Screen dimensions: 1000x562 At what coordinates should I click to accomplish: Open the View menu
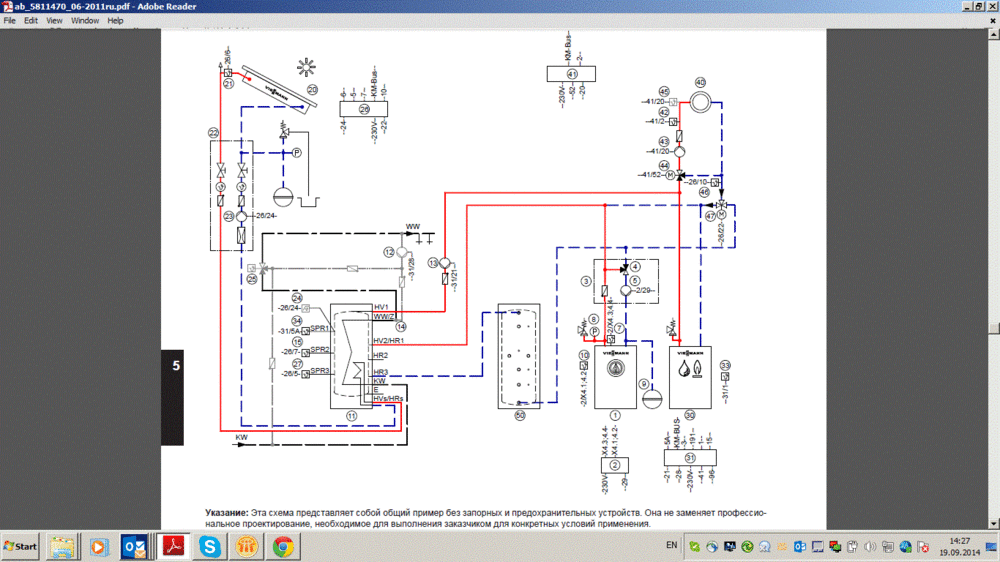tap(54, 20)
